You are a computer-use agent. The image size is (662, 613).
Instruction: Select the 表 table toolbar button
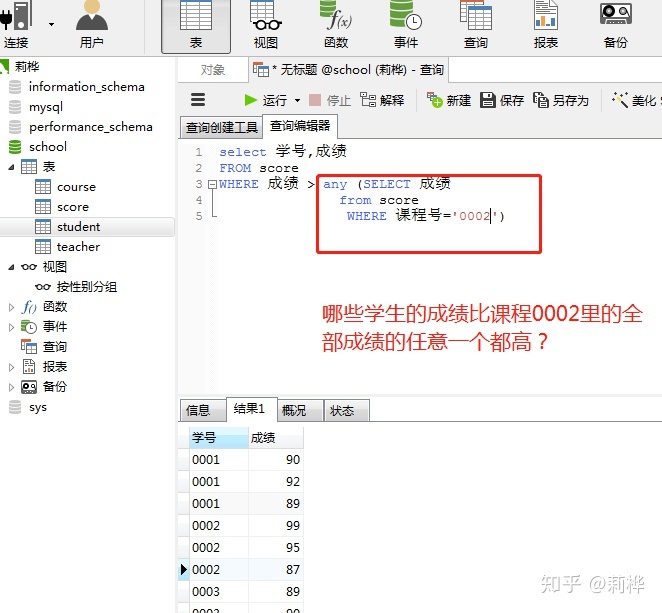pyautogui.click(x=196, y=25)
